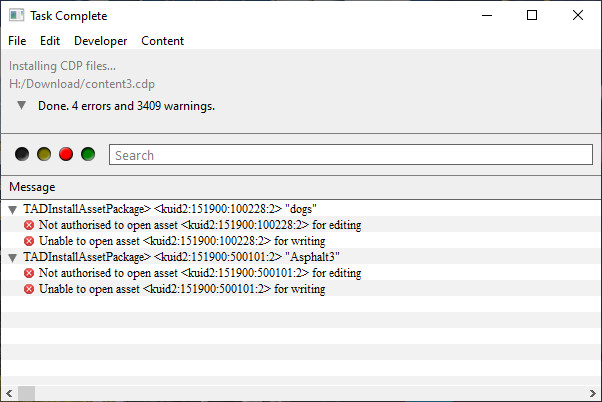The image size is (602, 402).
Task: Click error icon beside "Not authorised" 500101 row
Action: pyautogui.click(x=29, y=273)
